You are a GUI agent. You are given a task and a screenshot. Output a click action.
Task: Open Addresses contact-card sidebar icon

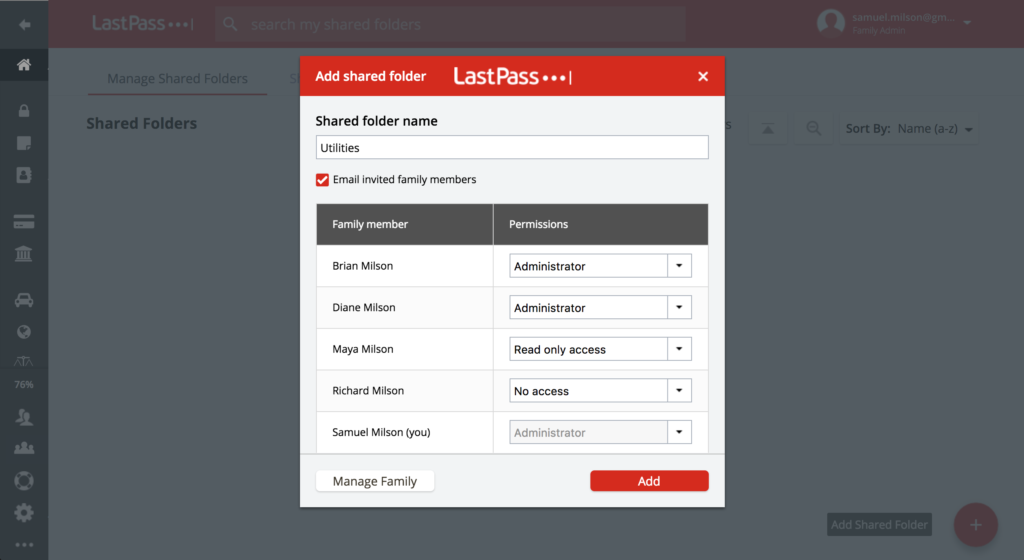click(24, 175)
